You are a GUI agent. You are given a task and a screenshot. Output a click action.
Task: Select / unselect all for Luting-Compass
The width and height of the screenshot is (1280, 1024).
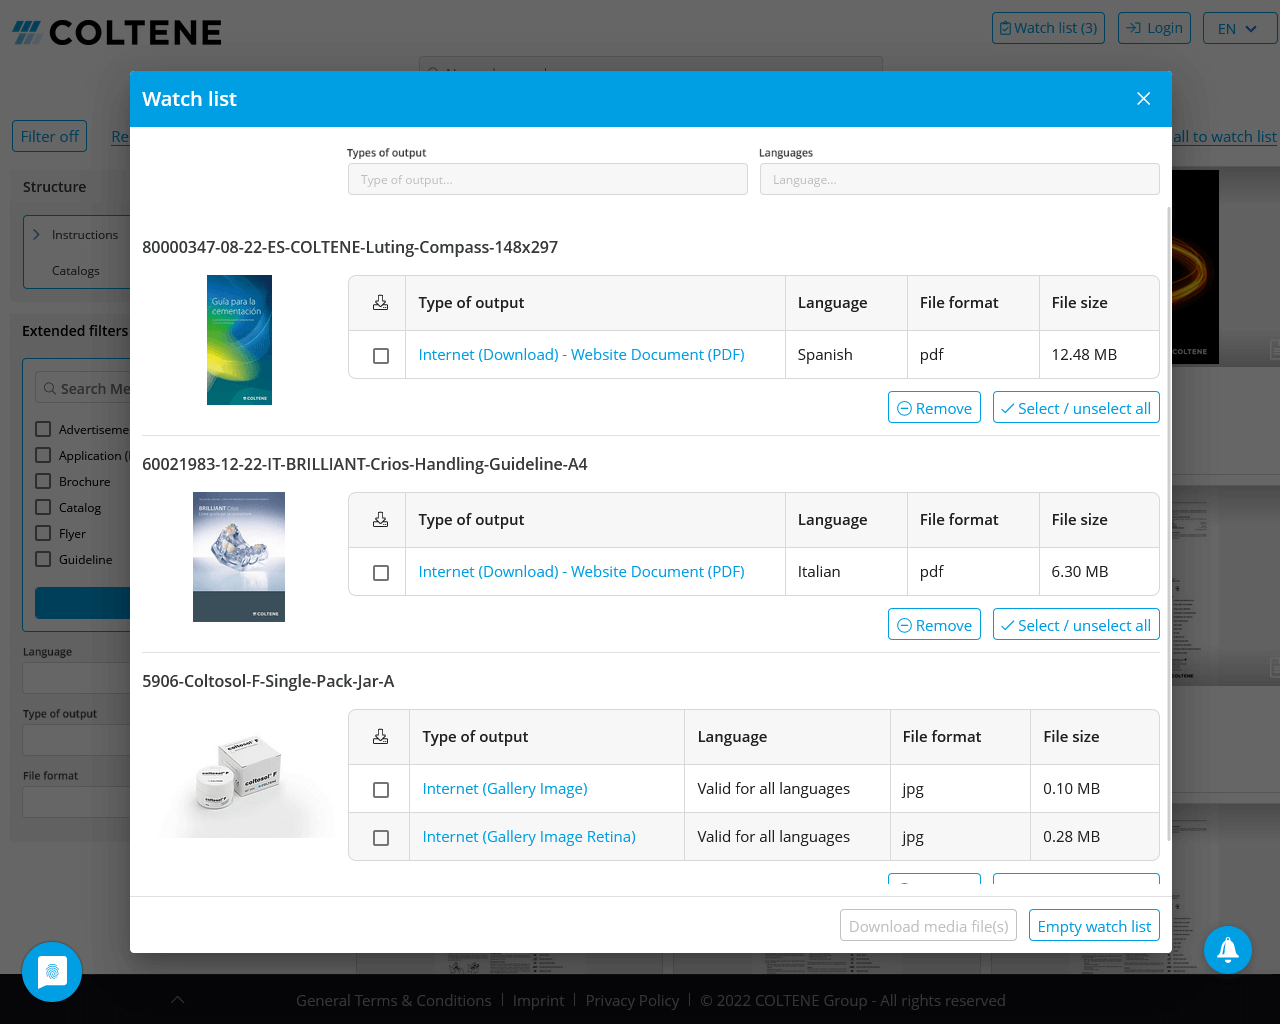[1076, 408]
